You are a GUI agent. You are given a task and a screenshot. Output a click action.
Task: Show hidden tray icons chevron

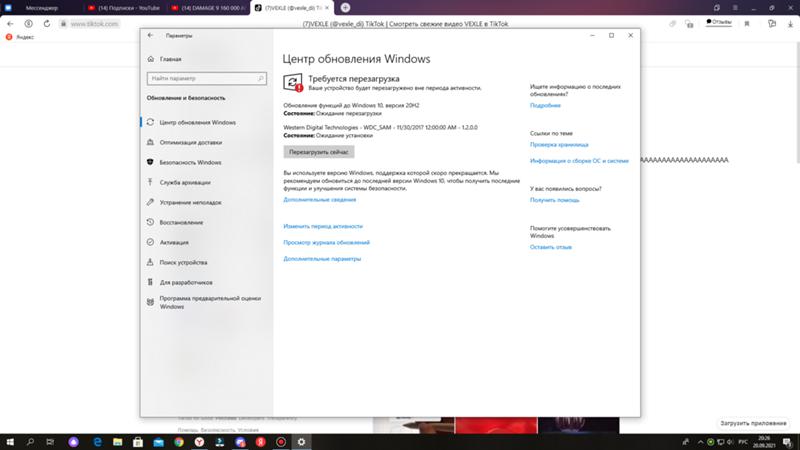(x=701, y=442)
